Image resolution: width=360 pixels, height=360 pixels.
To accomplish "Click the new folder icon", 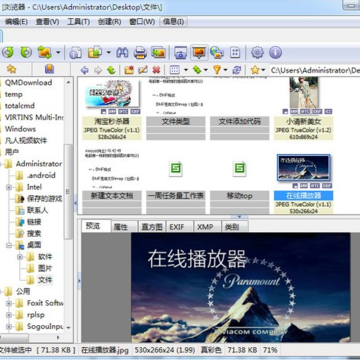I will click(x=129, y=70).
